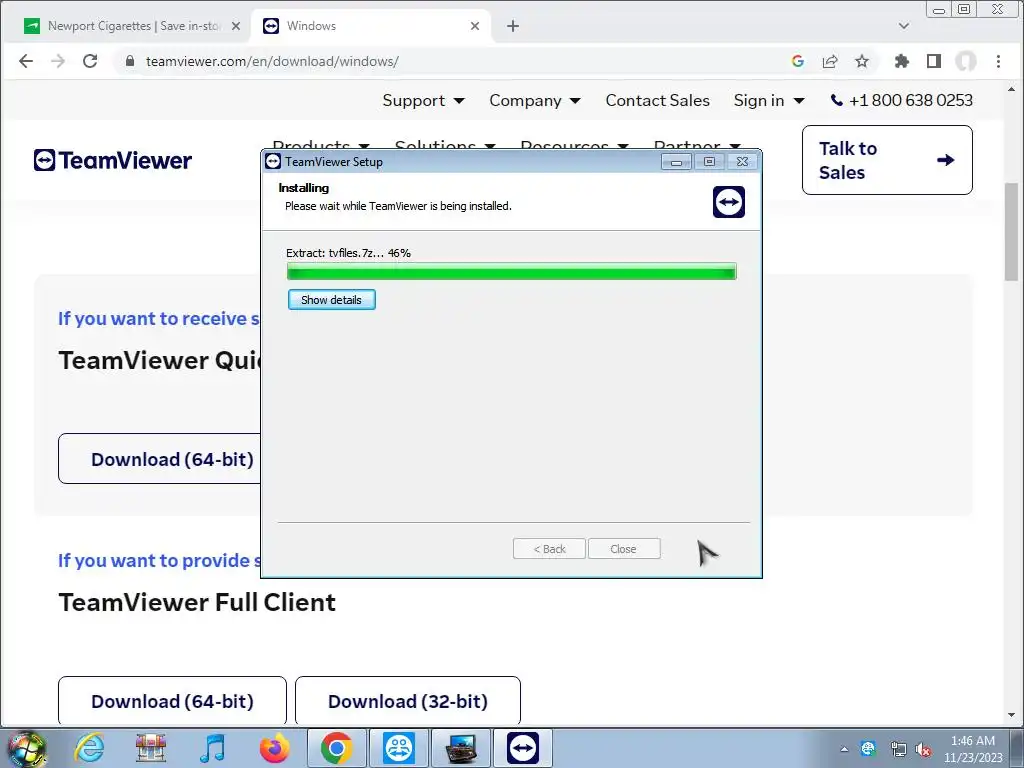Click the installation progress bar

(x=511, y=271)
